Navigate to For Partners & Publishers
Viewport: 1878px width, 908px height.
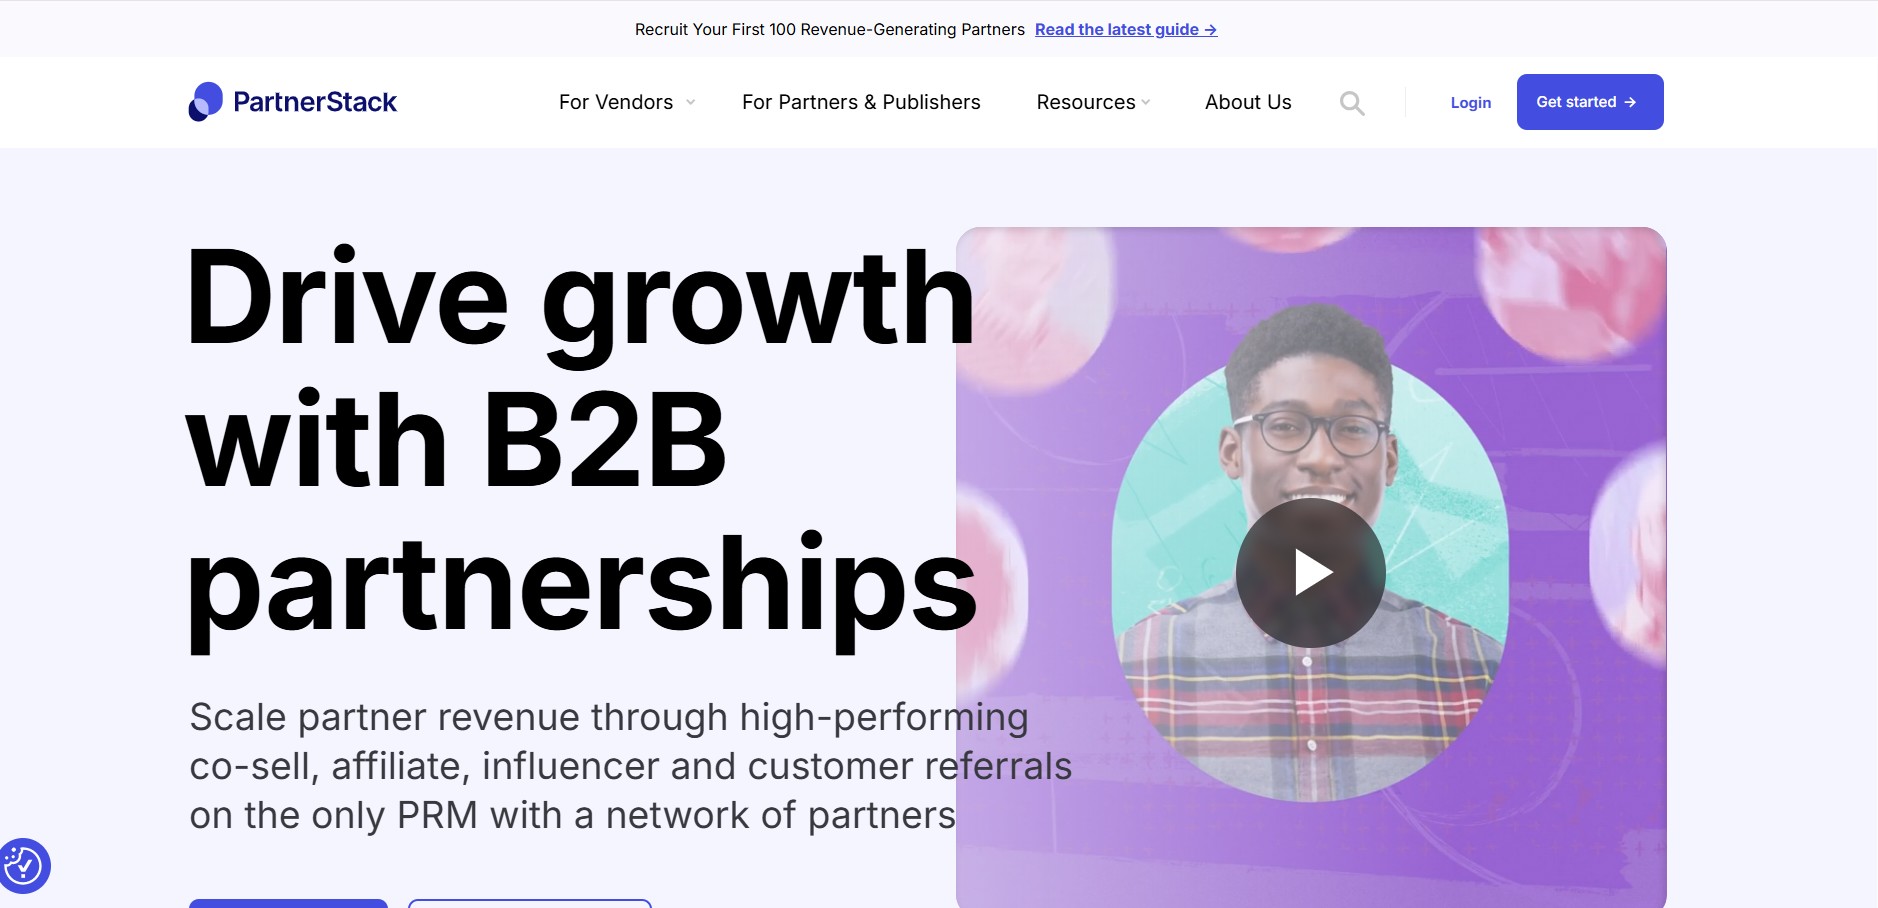pos(860,102)
